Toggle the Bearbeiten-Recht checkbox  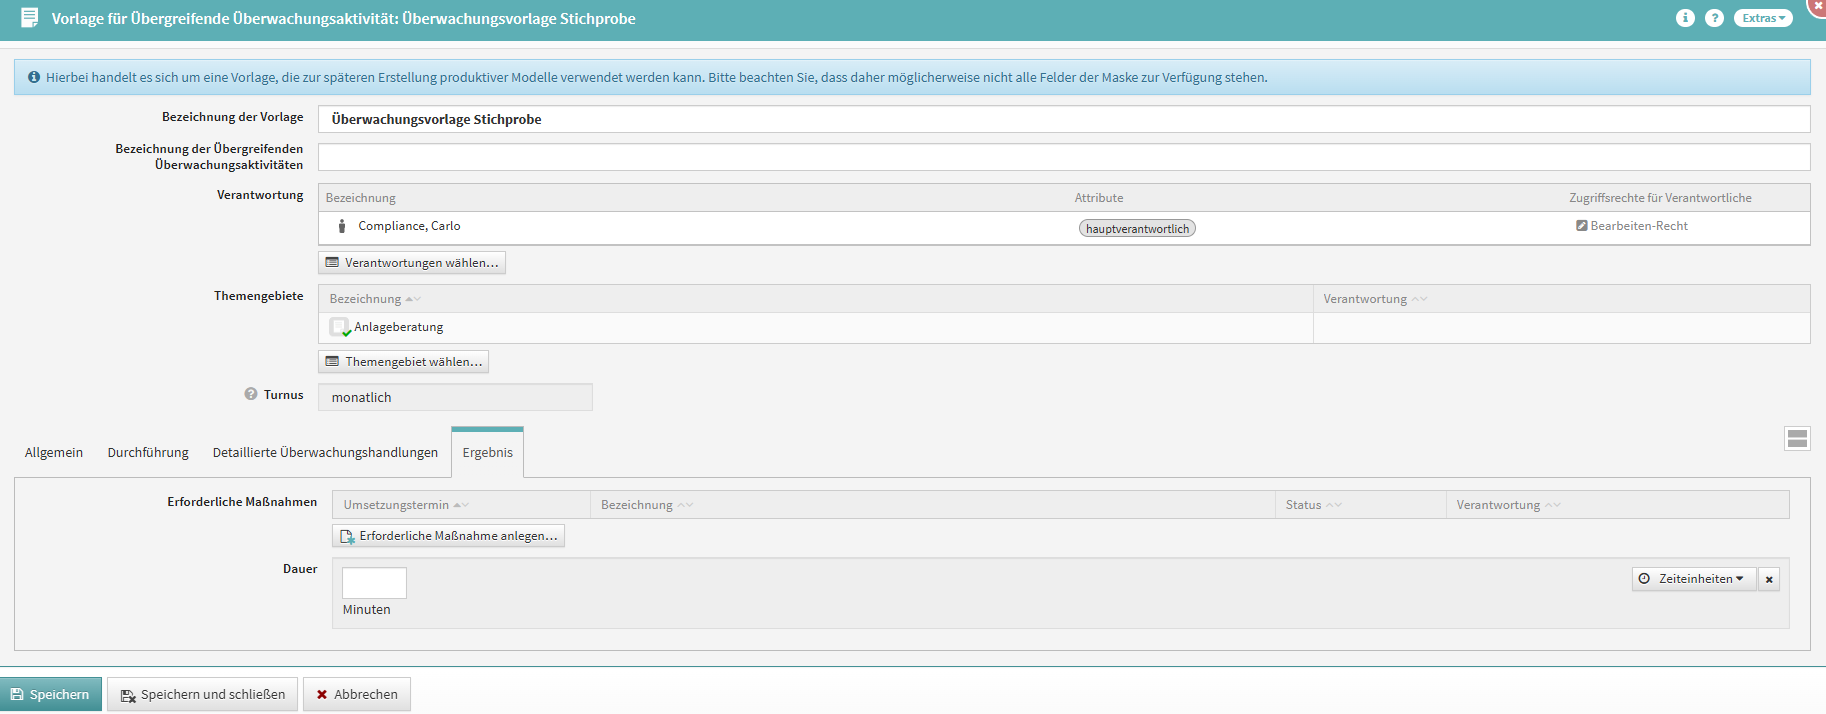point(1582,226)
